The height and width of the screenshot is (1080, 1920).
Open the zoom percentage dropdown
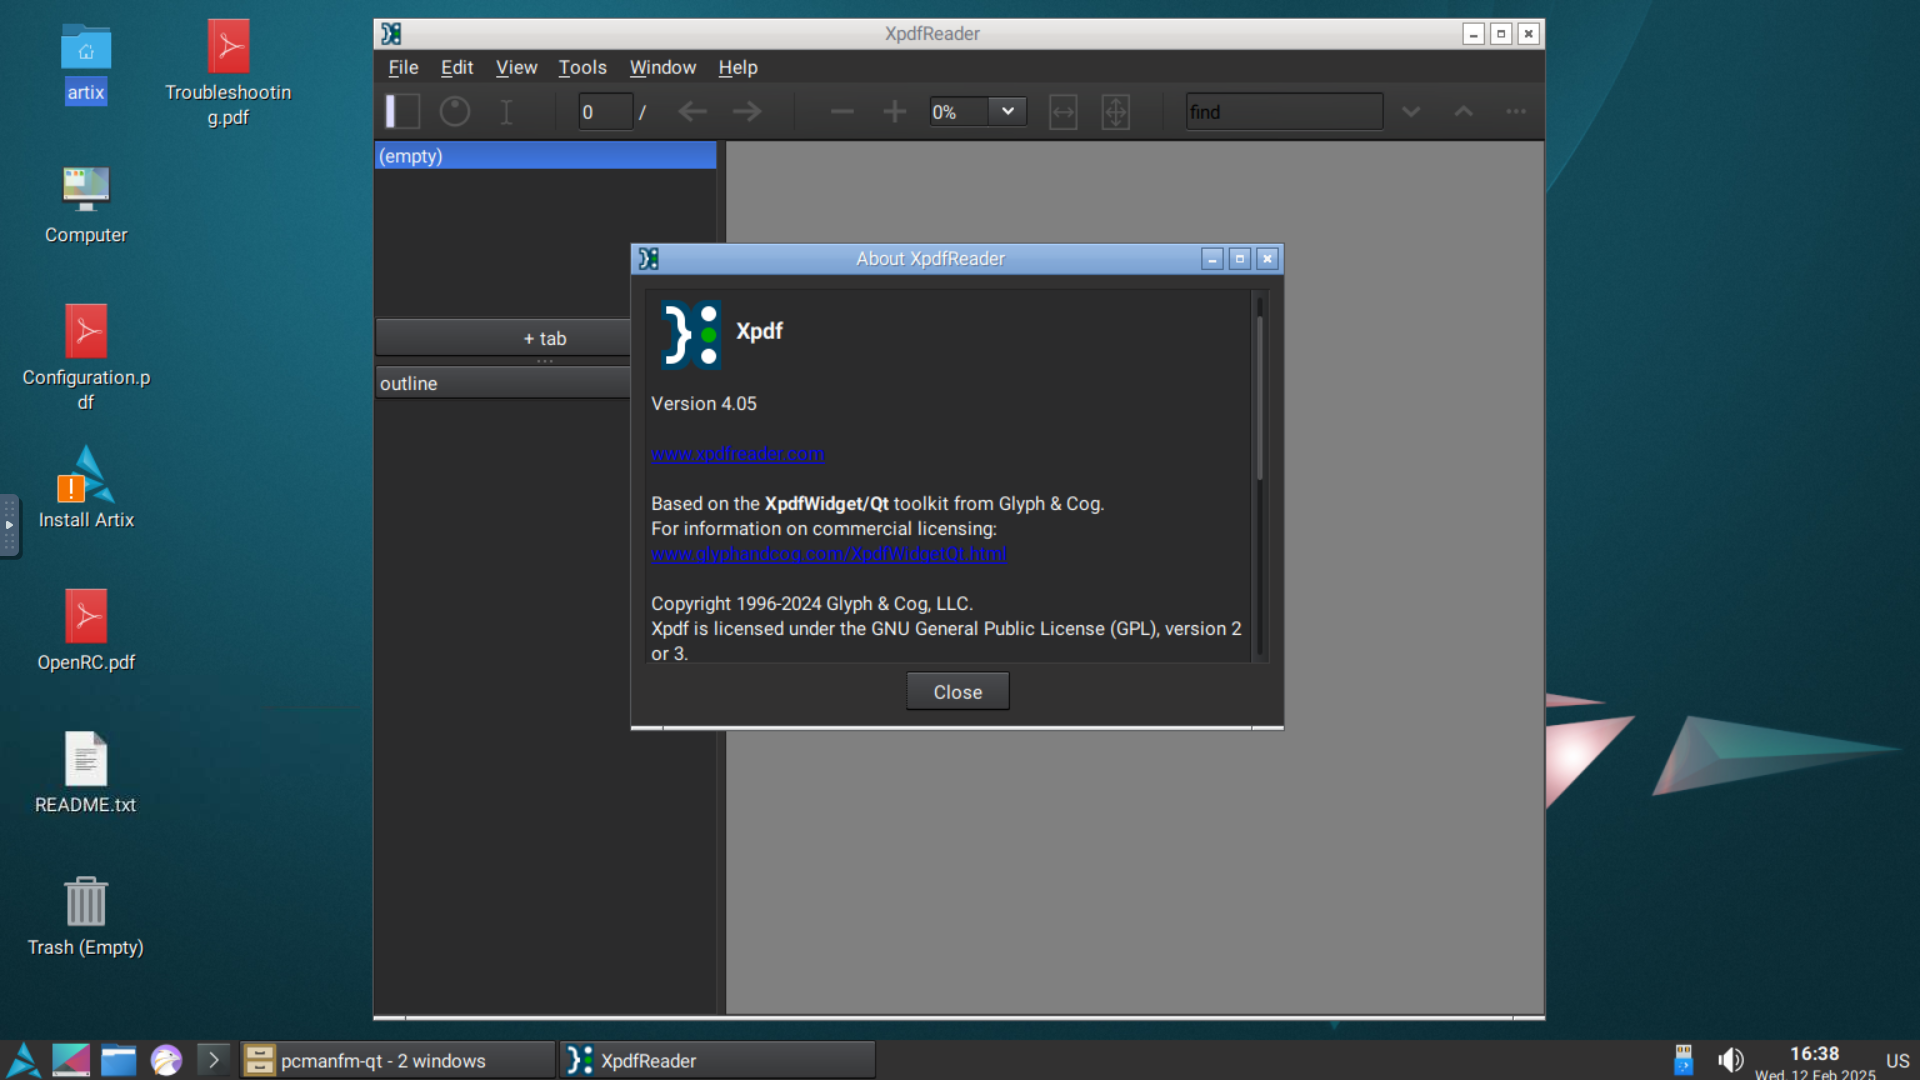coord(1008,111)
